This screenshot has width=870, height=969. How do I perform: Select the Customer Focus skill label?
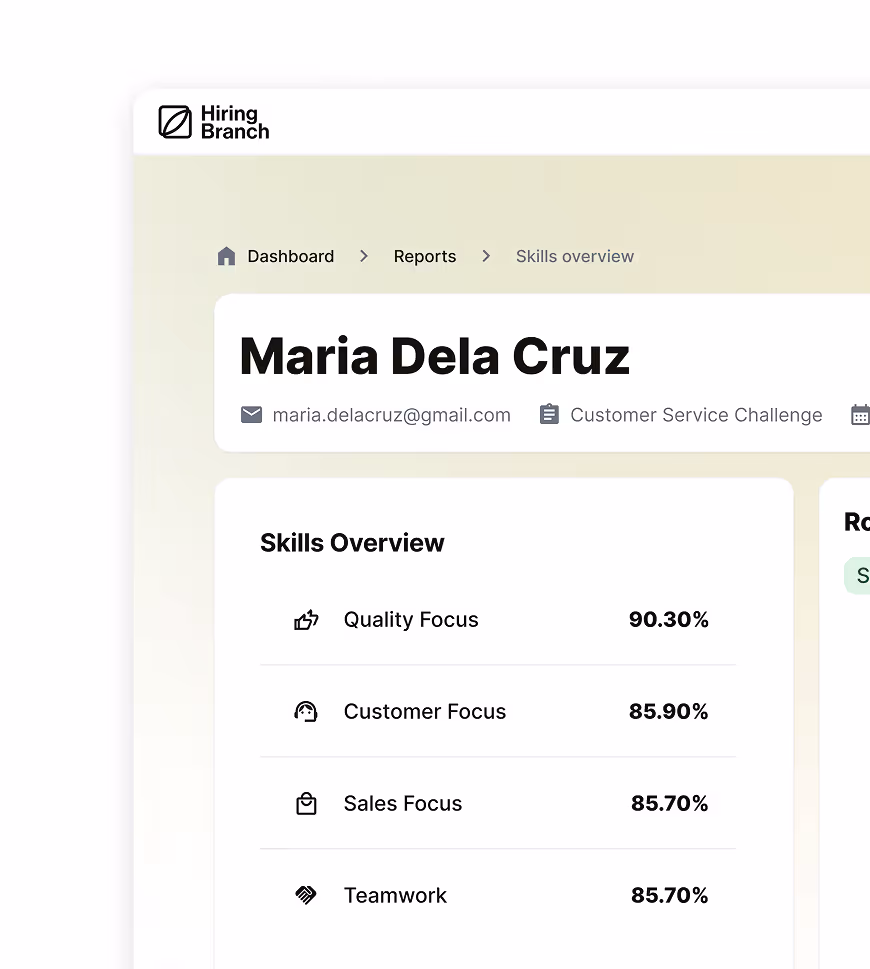pyautogui.click(x=424, y=711)
